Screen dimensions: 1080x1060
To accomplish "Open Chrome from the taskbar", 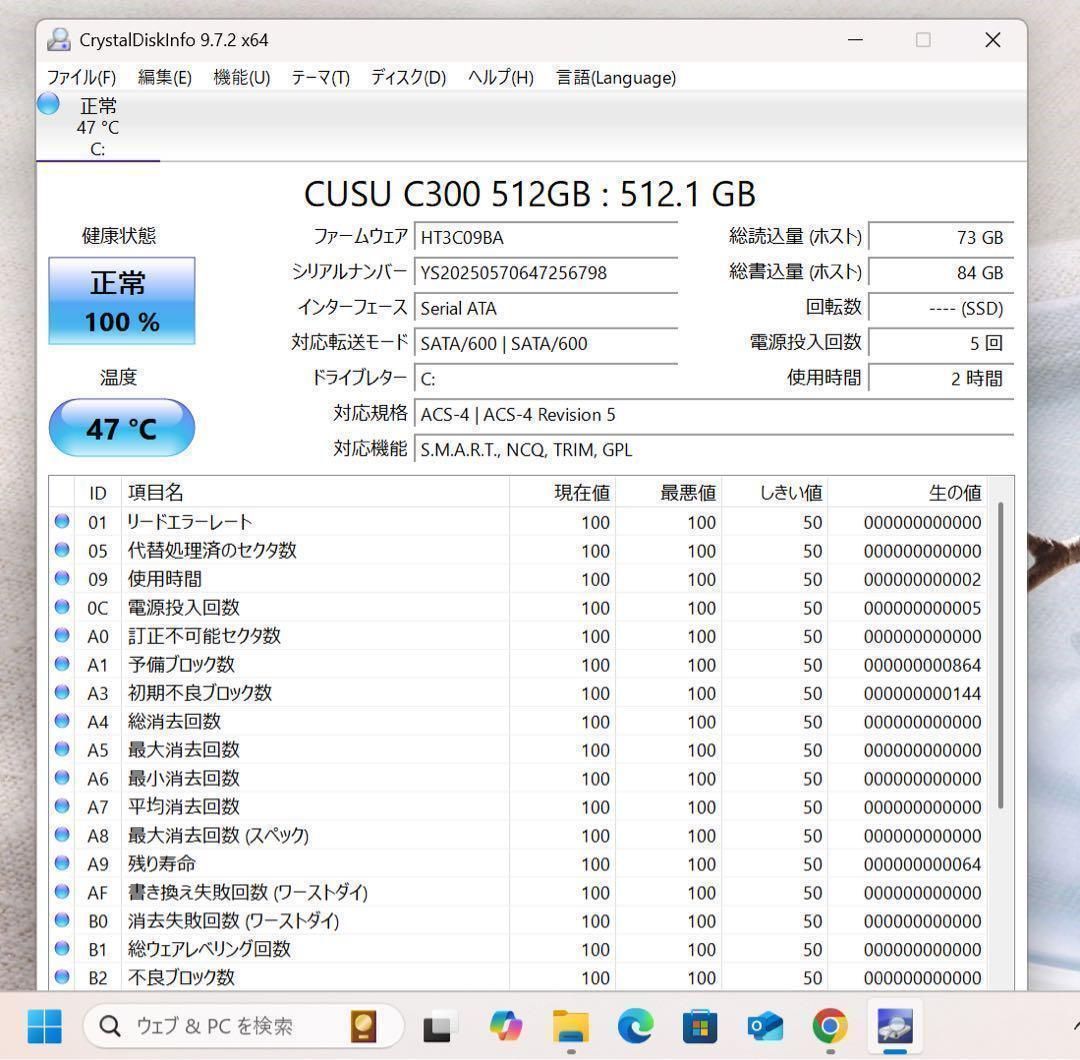I will (x=830, y=1026).
